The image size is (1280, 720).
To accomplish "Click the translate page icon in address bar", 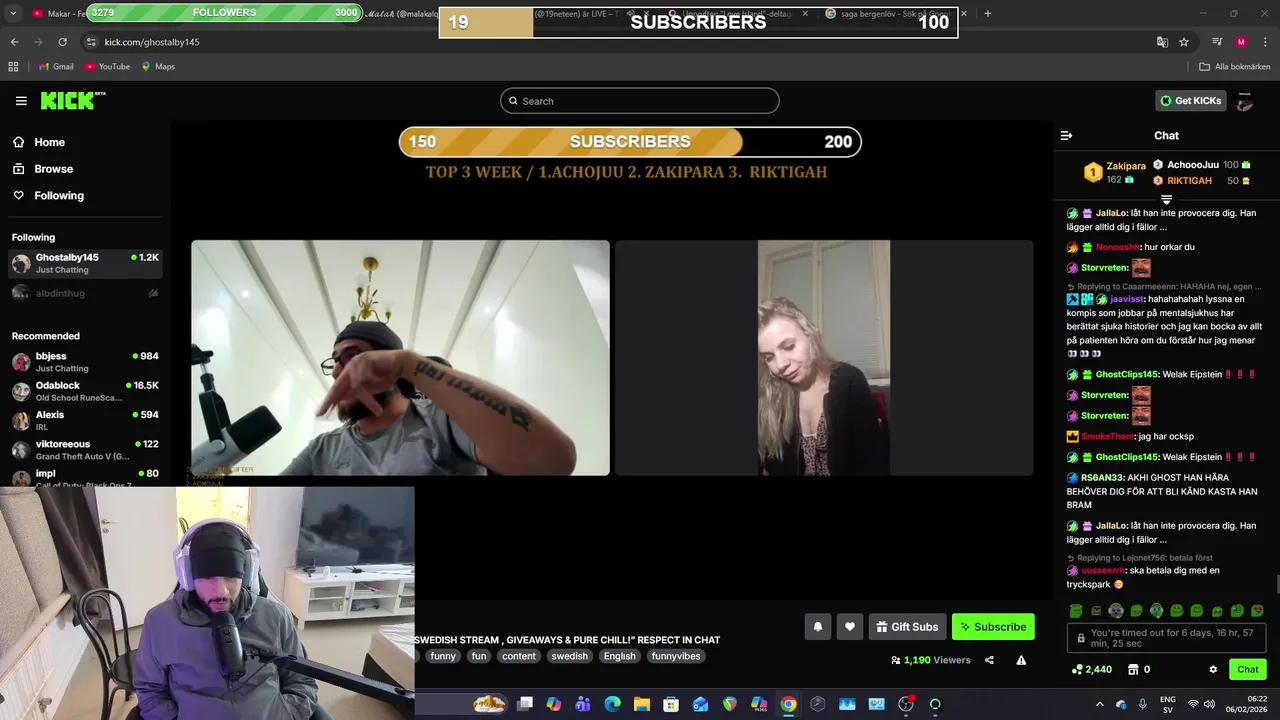I will coord(1162,42).
